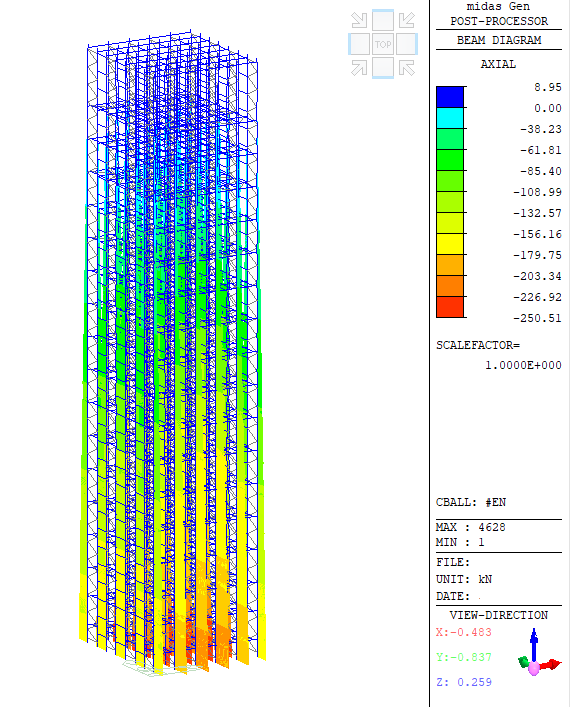Click the AXIAL legend title
This screenshot has width=572, height=707.
point(498,64)
